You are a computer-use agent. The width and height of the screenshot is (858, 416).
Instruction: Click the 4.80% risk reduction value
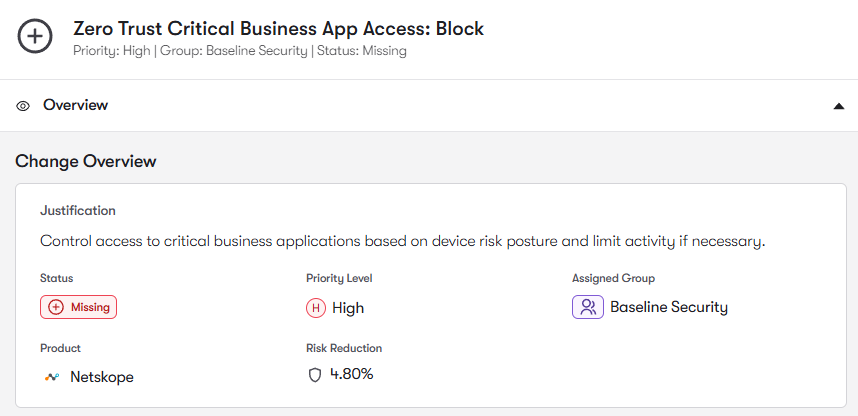[351, 375]
